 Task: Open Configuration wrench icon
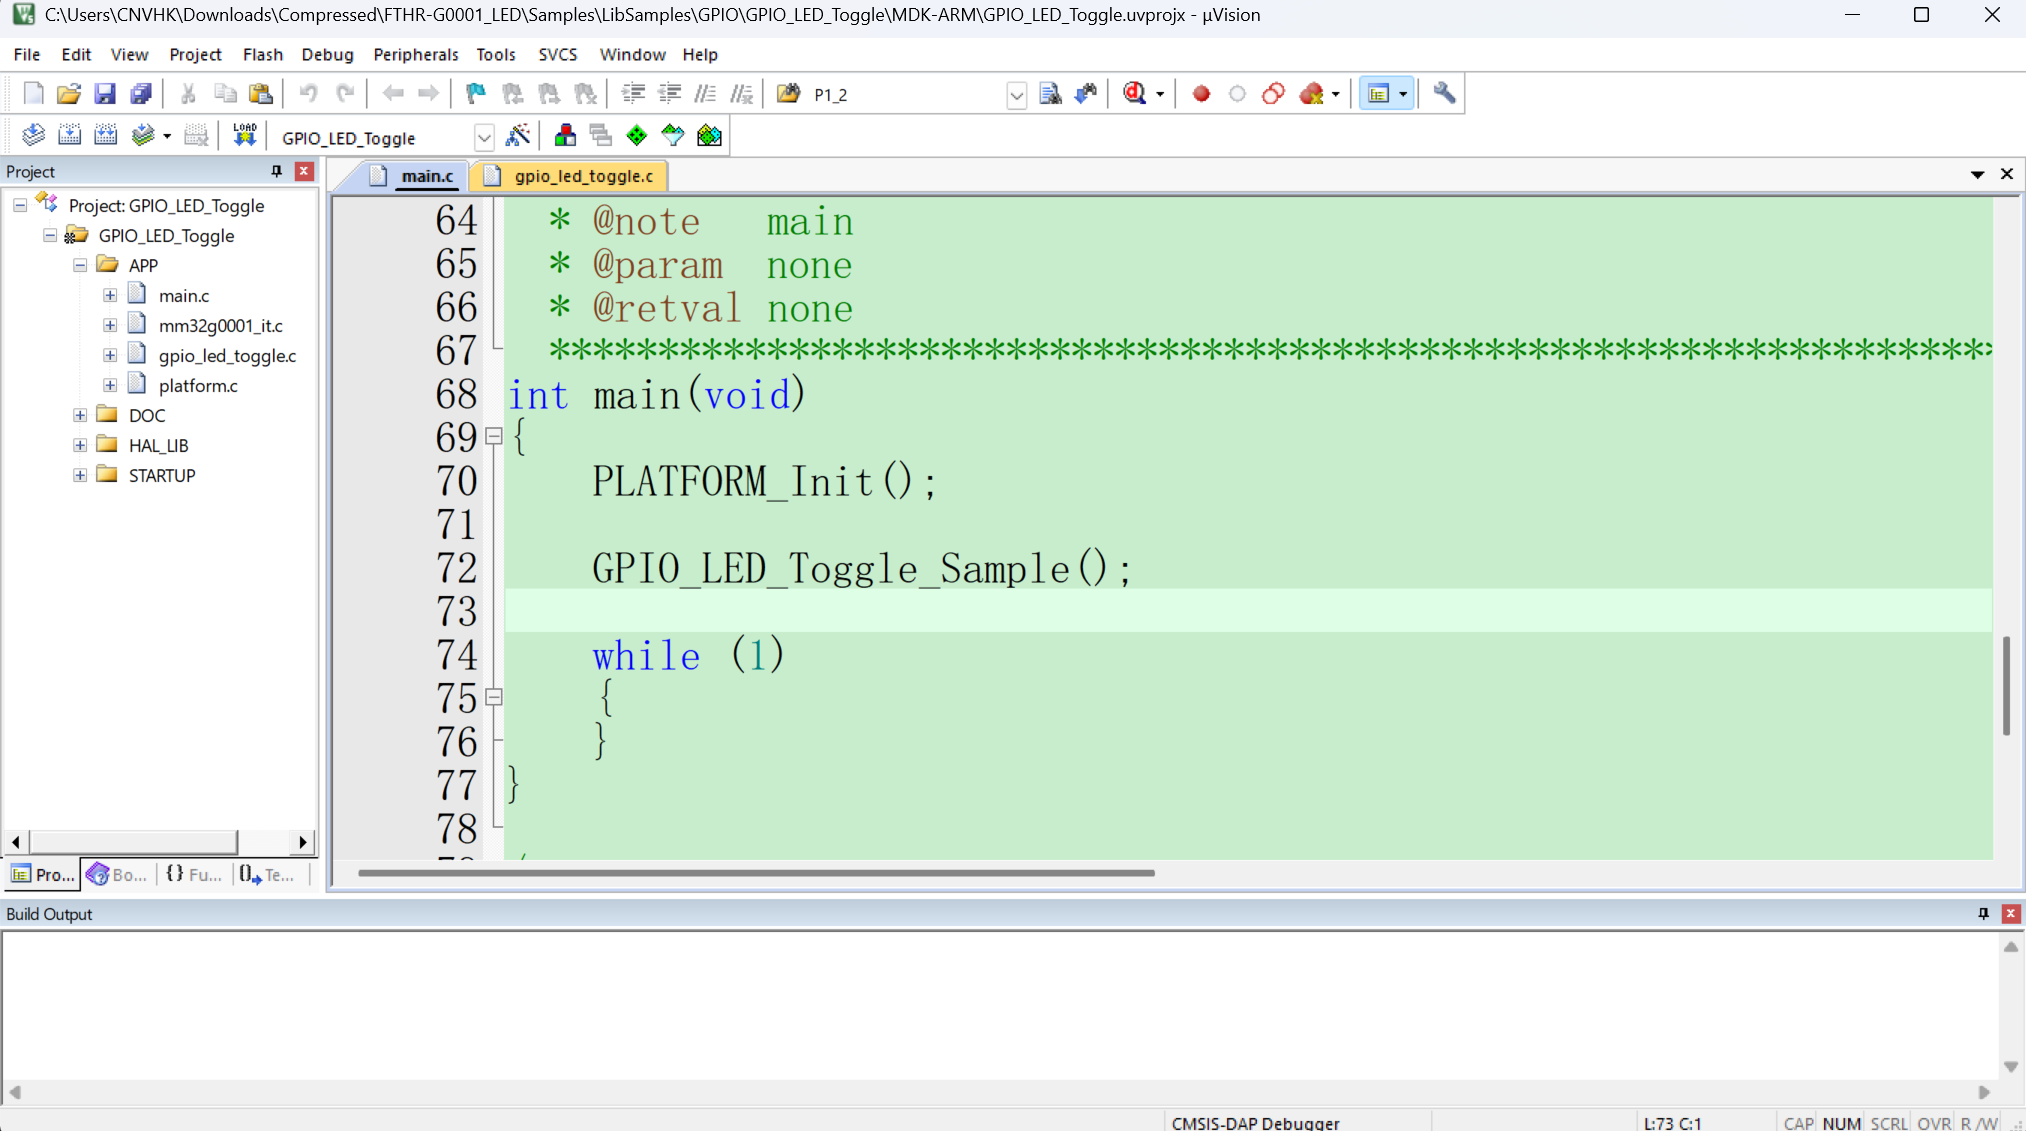click(1443, 94)
